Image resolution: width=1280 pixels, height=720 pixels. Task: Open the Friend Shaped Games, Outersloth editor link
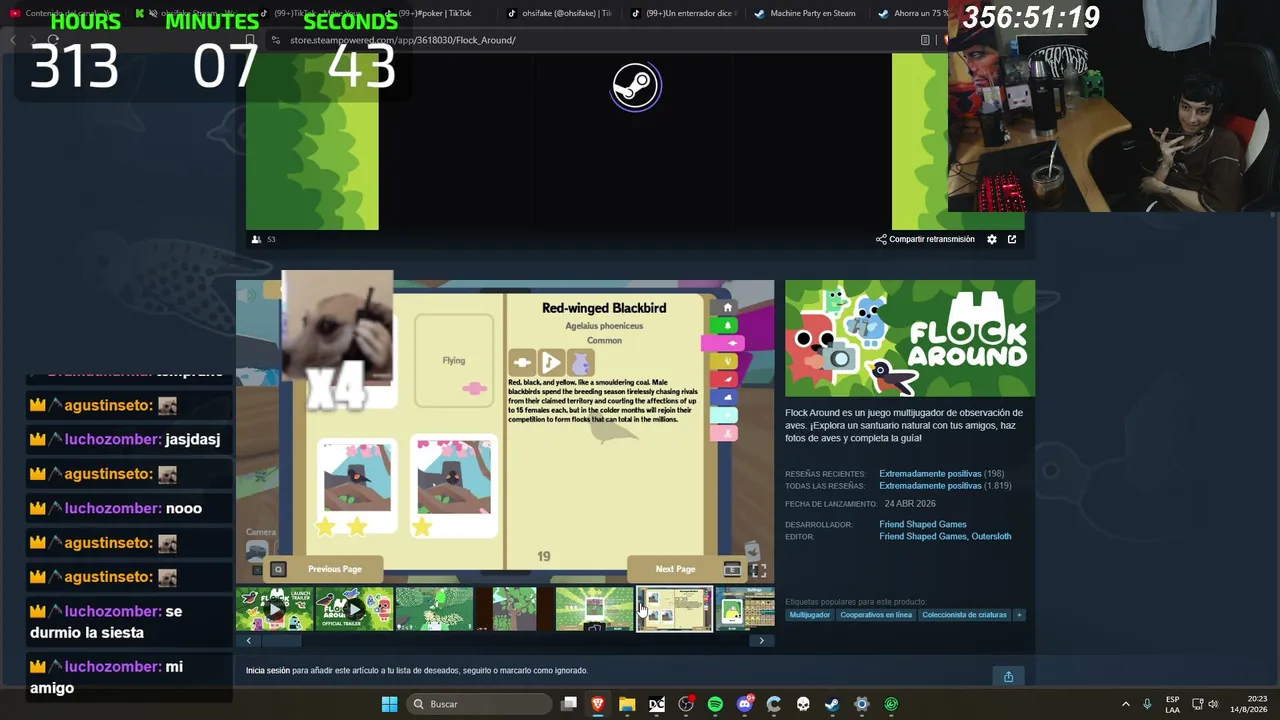[x=945, y=536]
